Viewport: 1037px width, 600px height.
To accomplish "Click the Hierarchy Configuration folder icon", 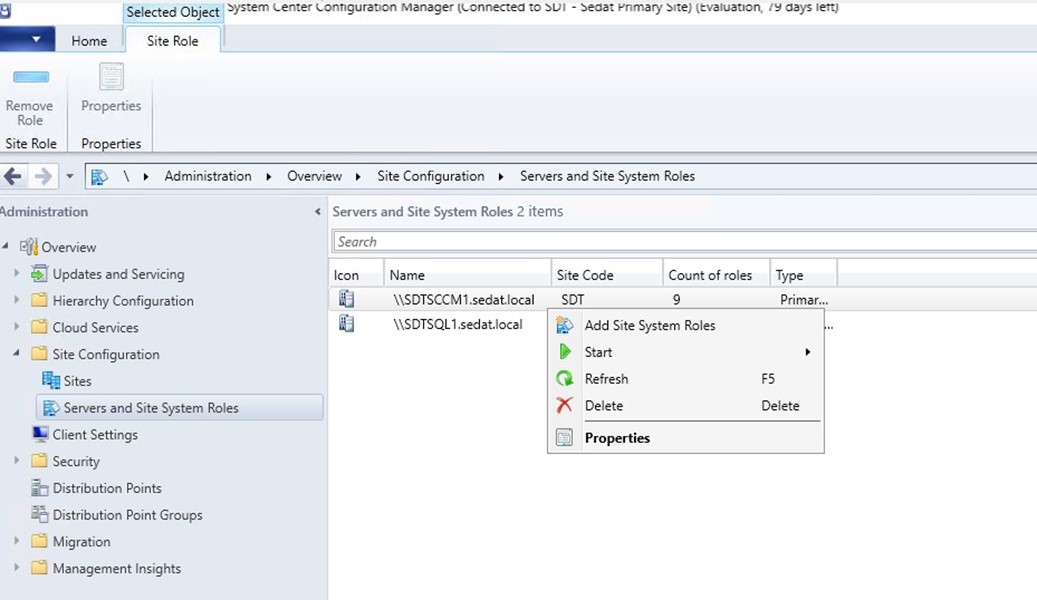I will [40, 300].
